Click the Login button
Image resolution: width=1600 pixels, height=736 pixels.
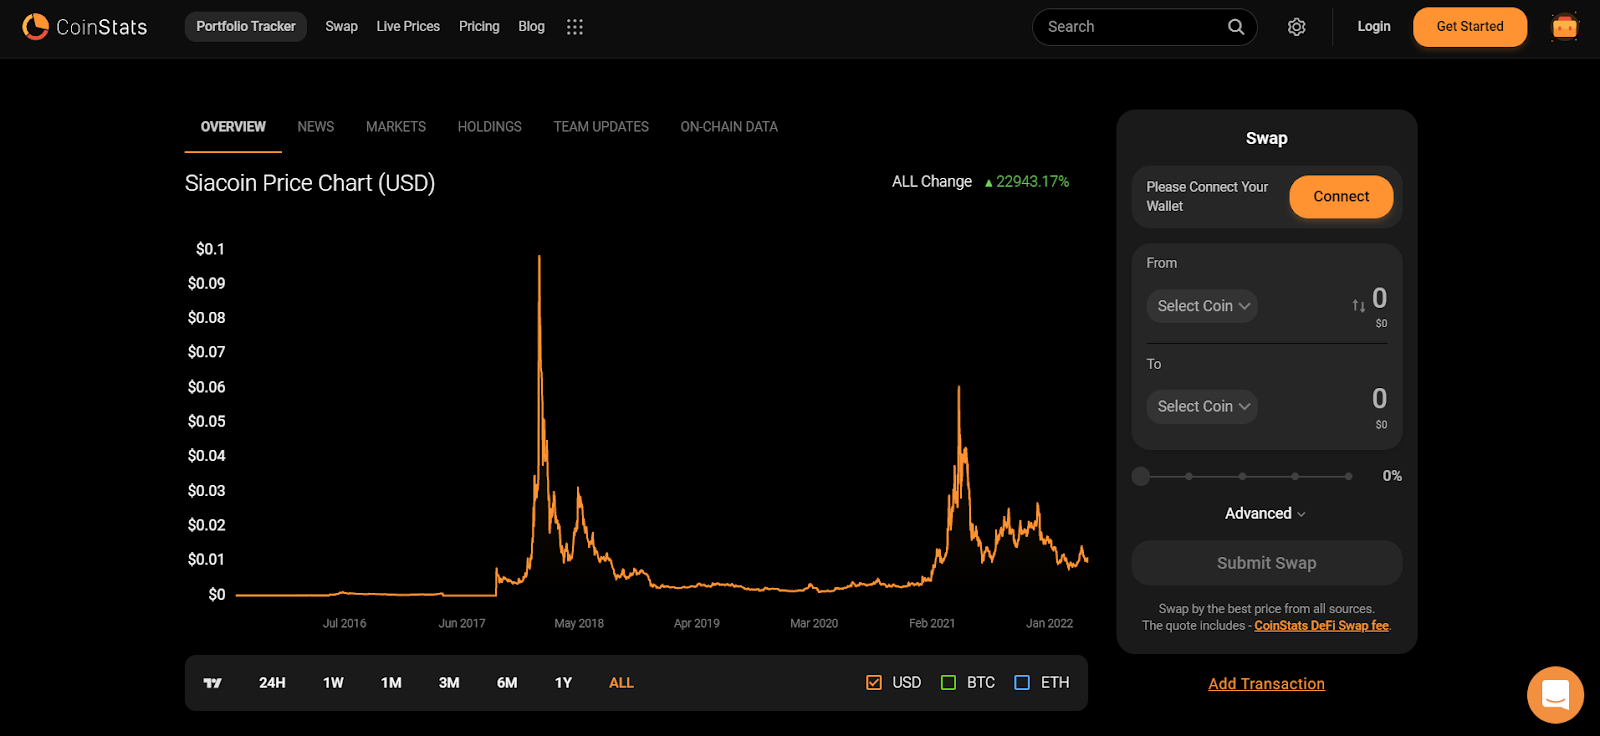point(1374,27)
